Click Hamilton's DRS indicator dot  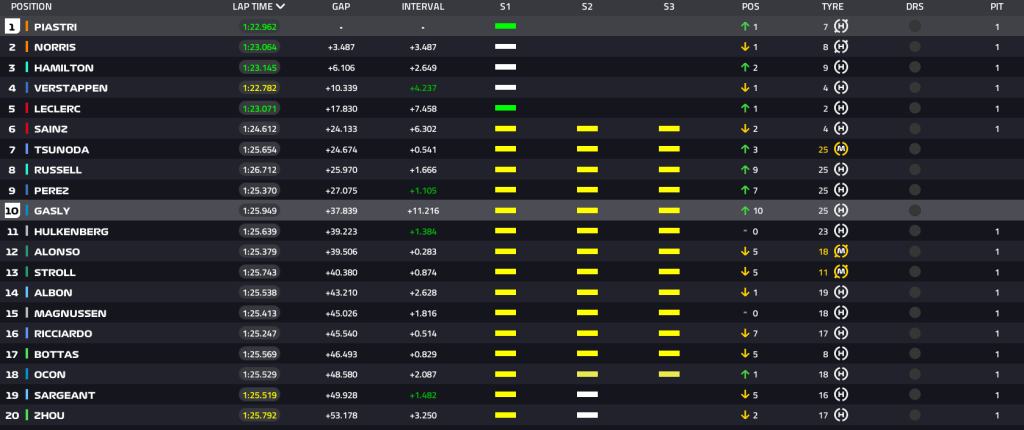(915, 67)
